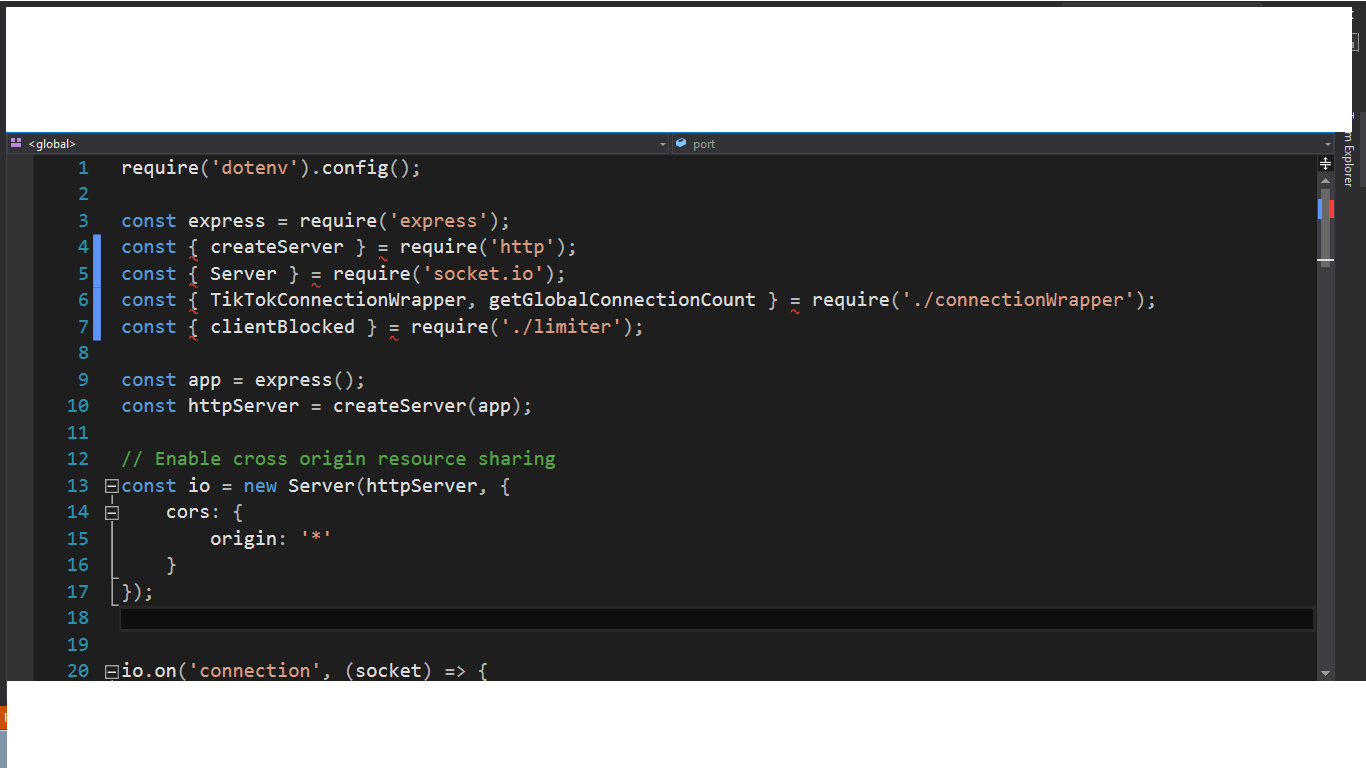
Task: Open the "port" member dropdown
Action: (x=1328, y=144)
